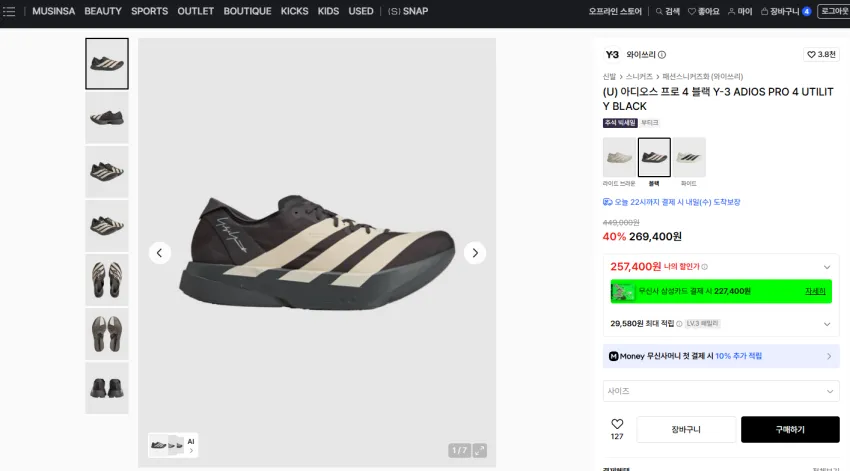This screenshot has width=850, height=471.
Task: Add item with 장바구니 button
Action: (686, 429)
